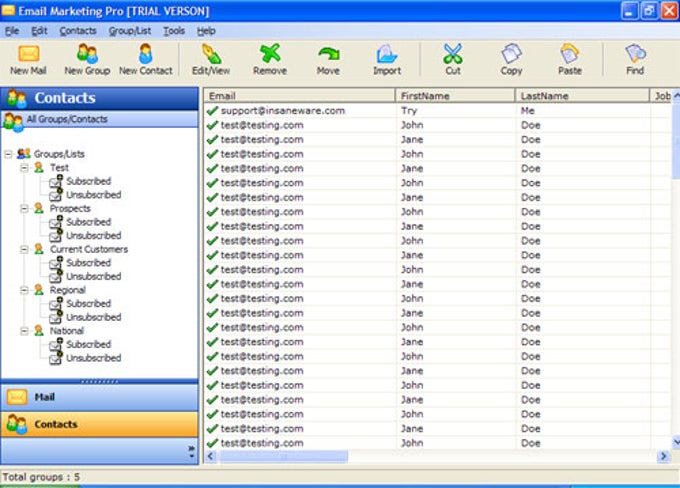The width and height of the screenshot is (680, 488).
Task: Select the Prospects group
Action: [70, 209]
